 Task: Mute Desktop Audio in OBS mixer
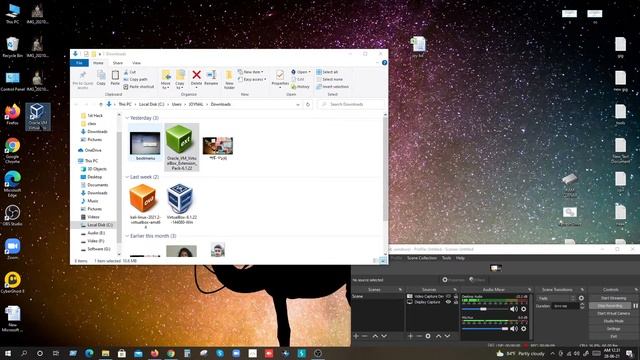click(x=514, y=309)
